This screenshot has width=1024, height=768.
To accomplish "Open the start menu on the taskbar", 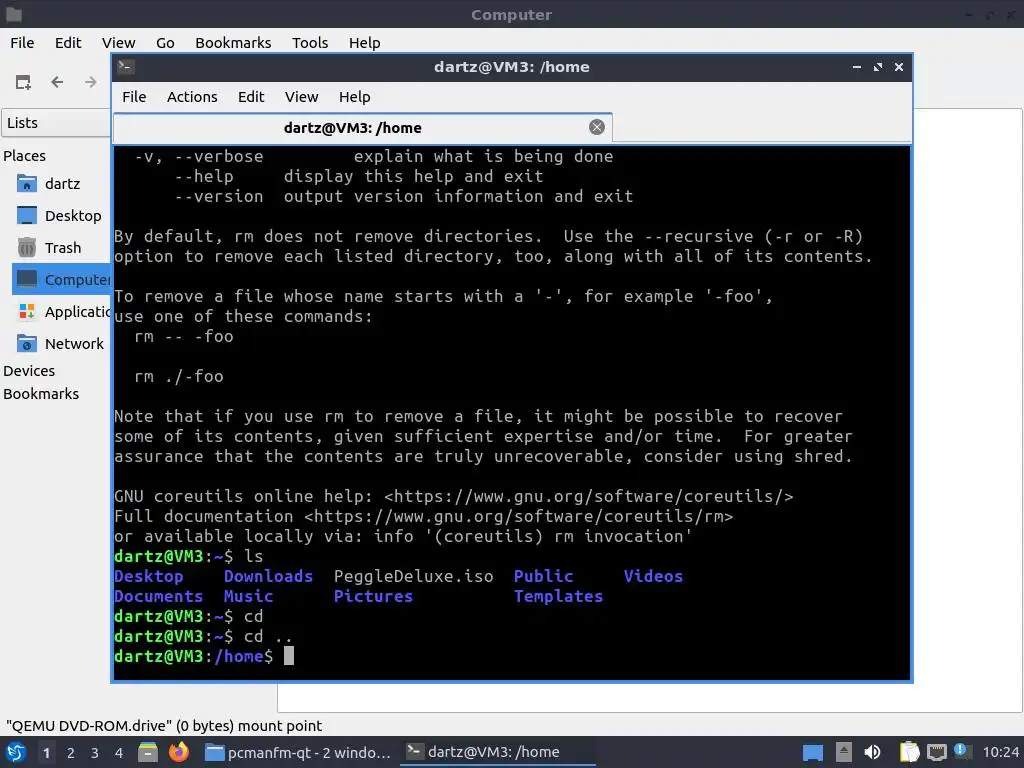I will [16, 752].
